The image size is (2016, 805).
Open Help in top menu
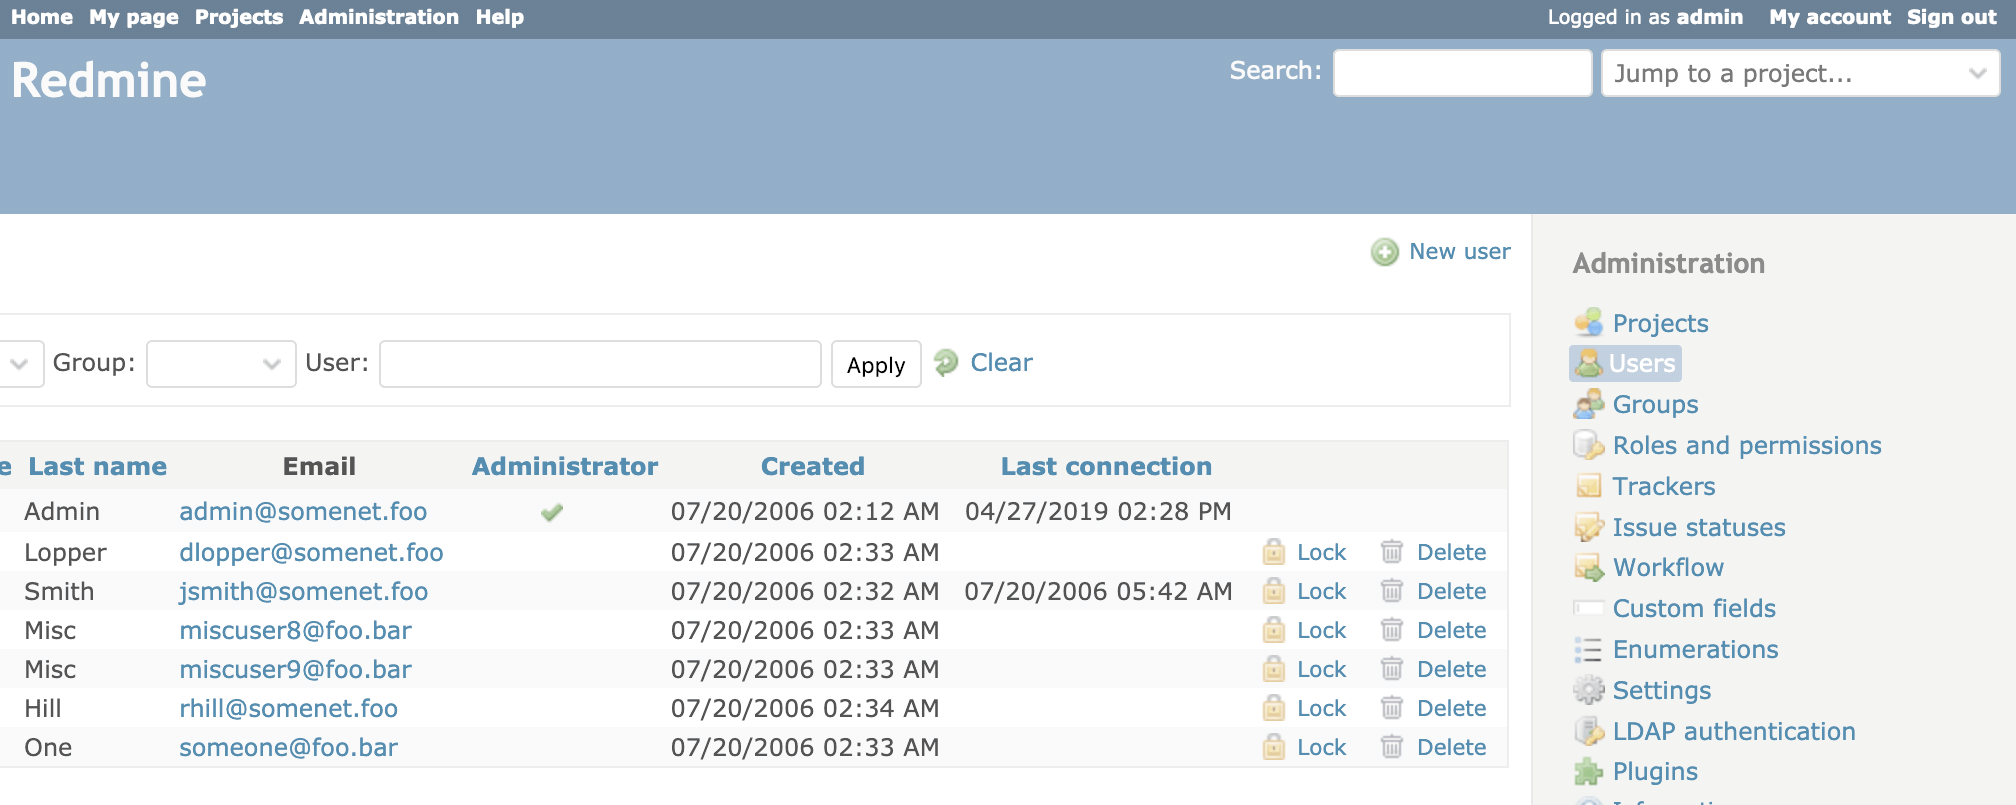[x=500, y=17]
